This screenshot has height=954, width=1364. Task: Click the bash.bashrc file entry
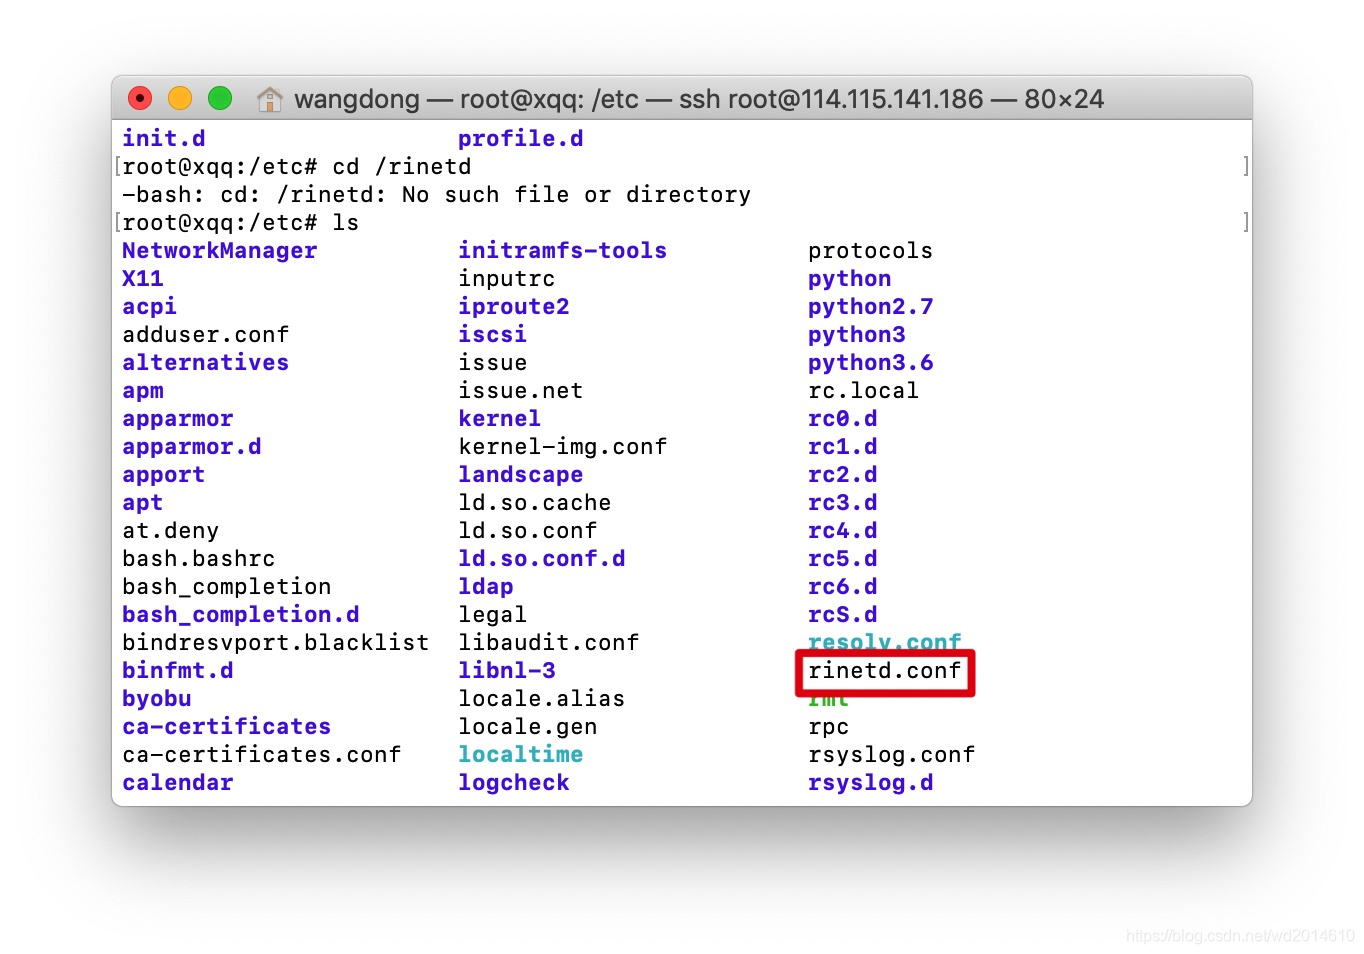[x=199, y=559]
